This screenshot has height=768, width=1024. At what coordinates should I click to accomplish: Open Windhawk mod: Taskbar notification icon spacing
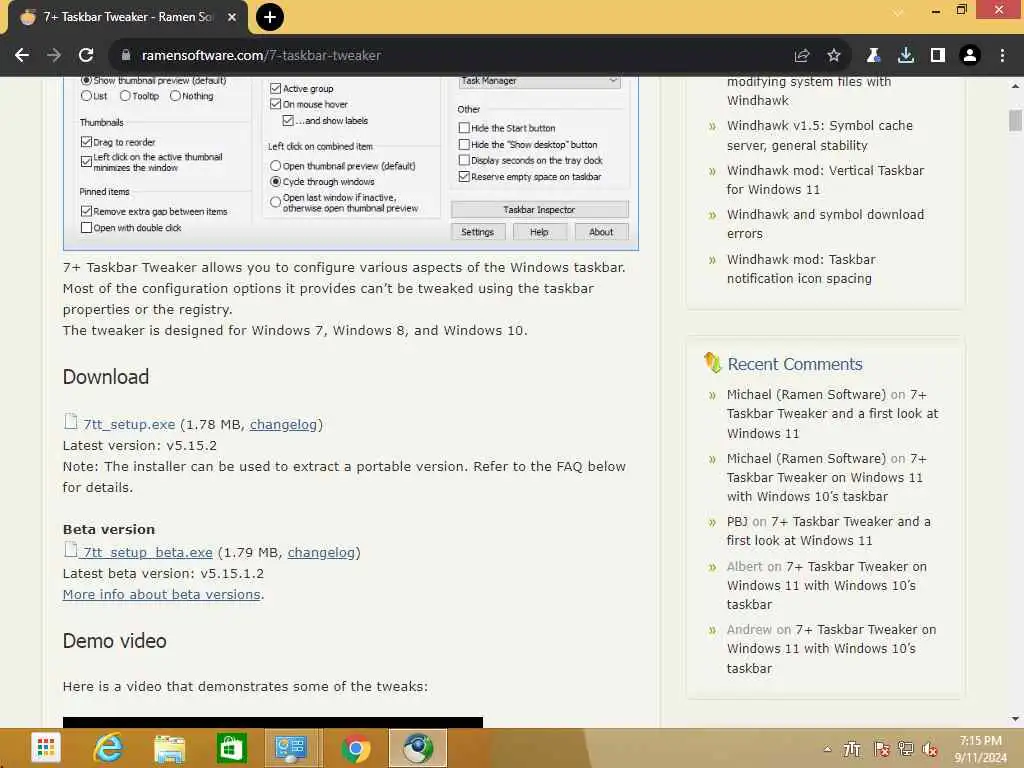click(801, 269)
